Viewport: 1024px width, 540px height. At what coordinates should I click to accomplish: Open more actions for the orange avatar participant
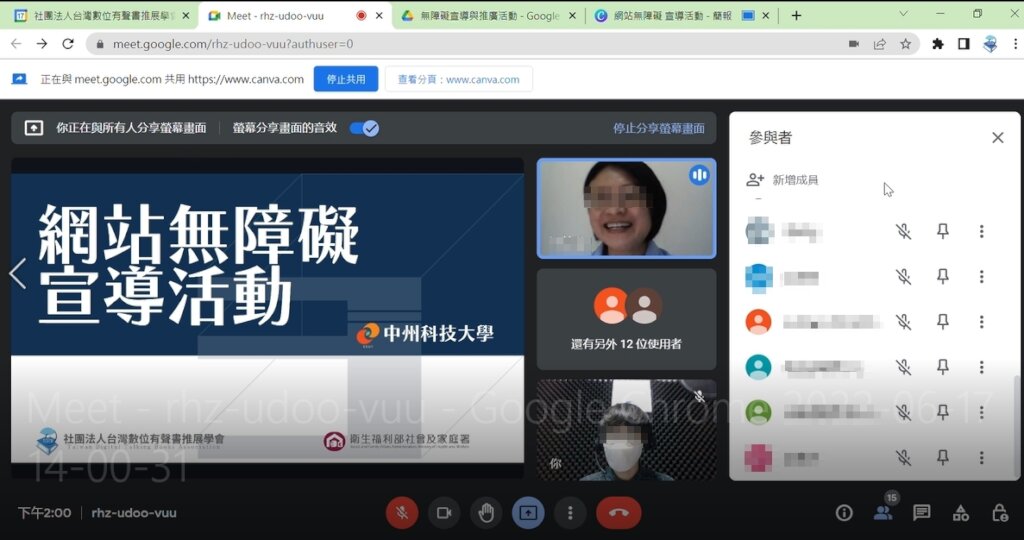[x=981, y=321]
